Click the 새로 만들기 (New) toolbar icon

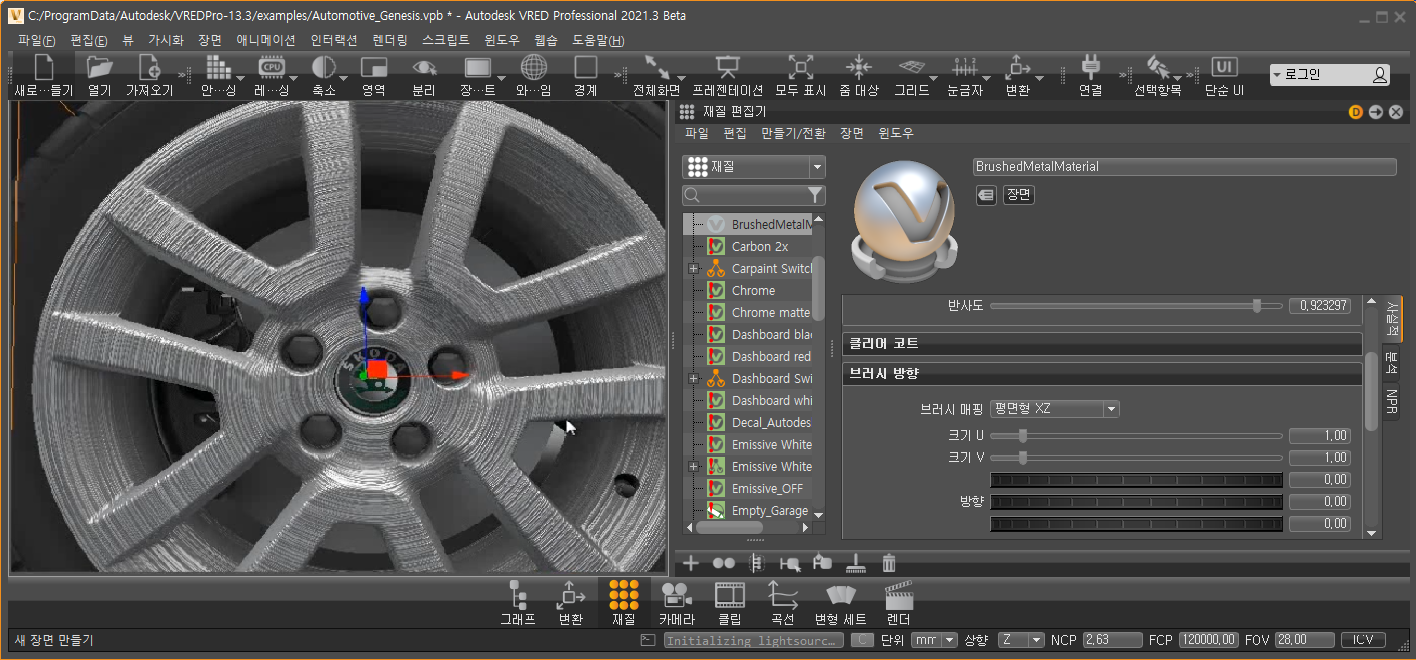(x=43, y=68)
